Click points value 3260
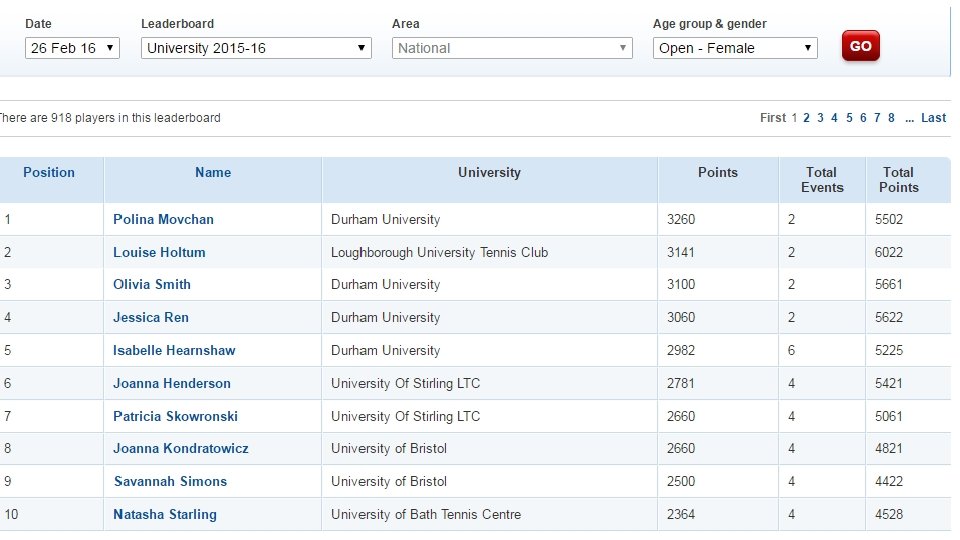This screenshot has height=540, width=960. pos(681,219)
